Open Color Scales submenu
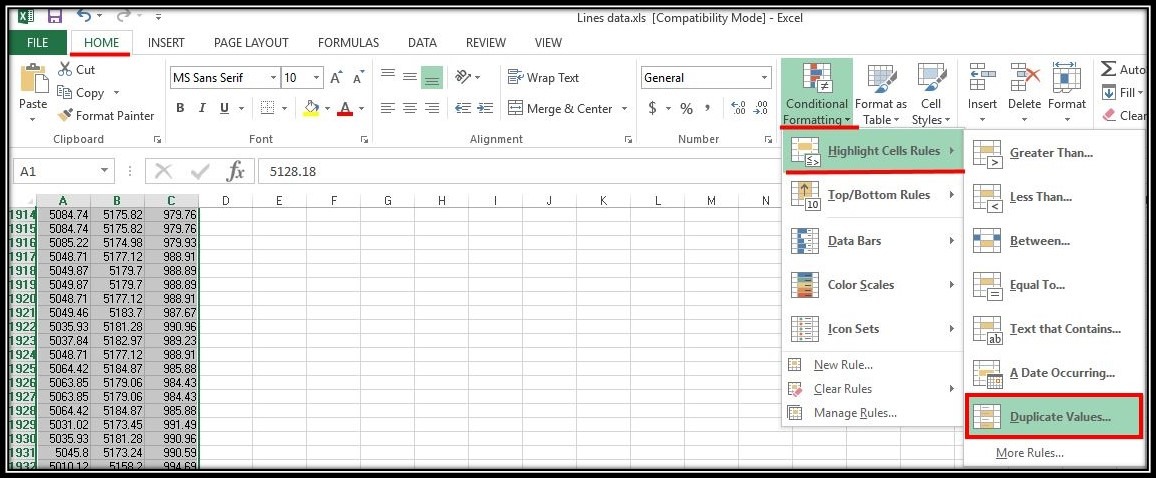1156x478 pixels. tap(874, 285)
